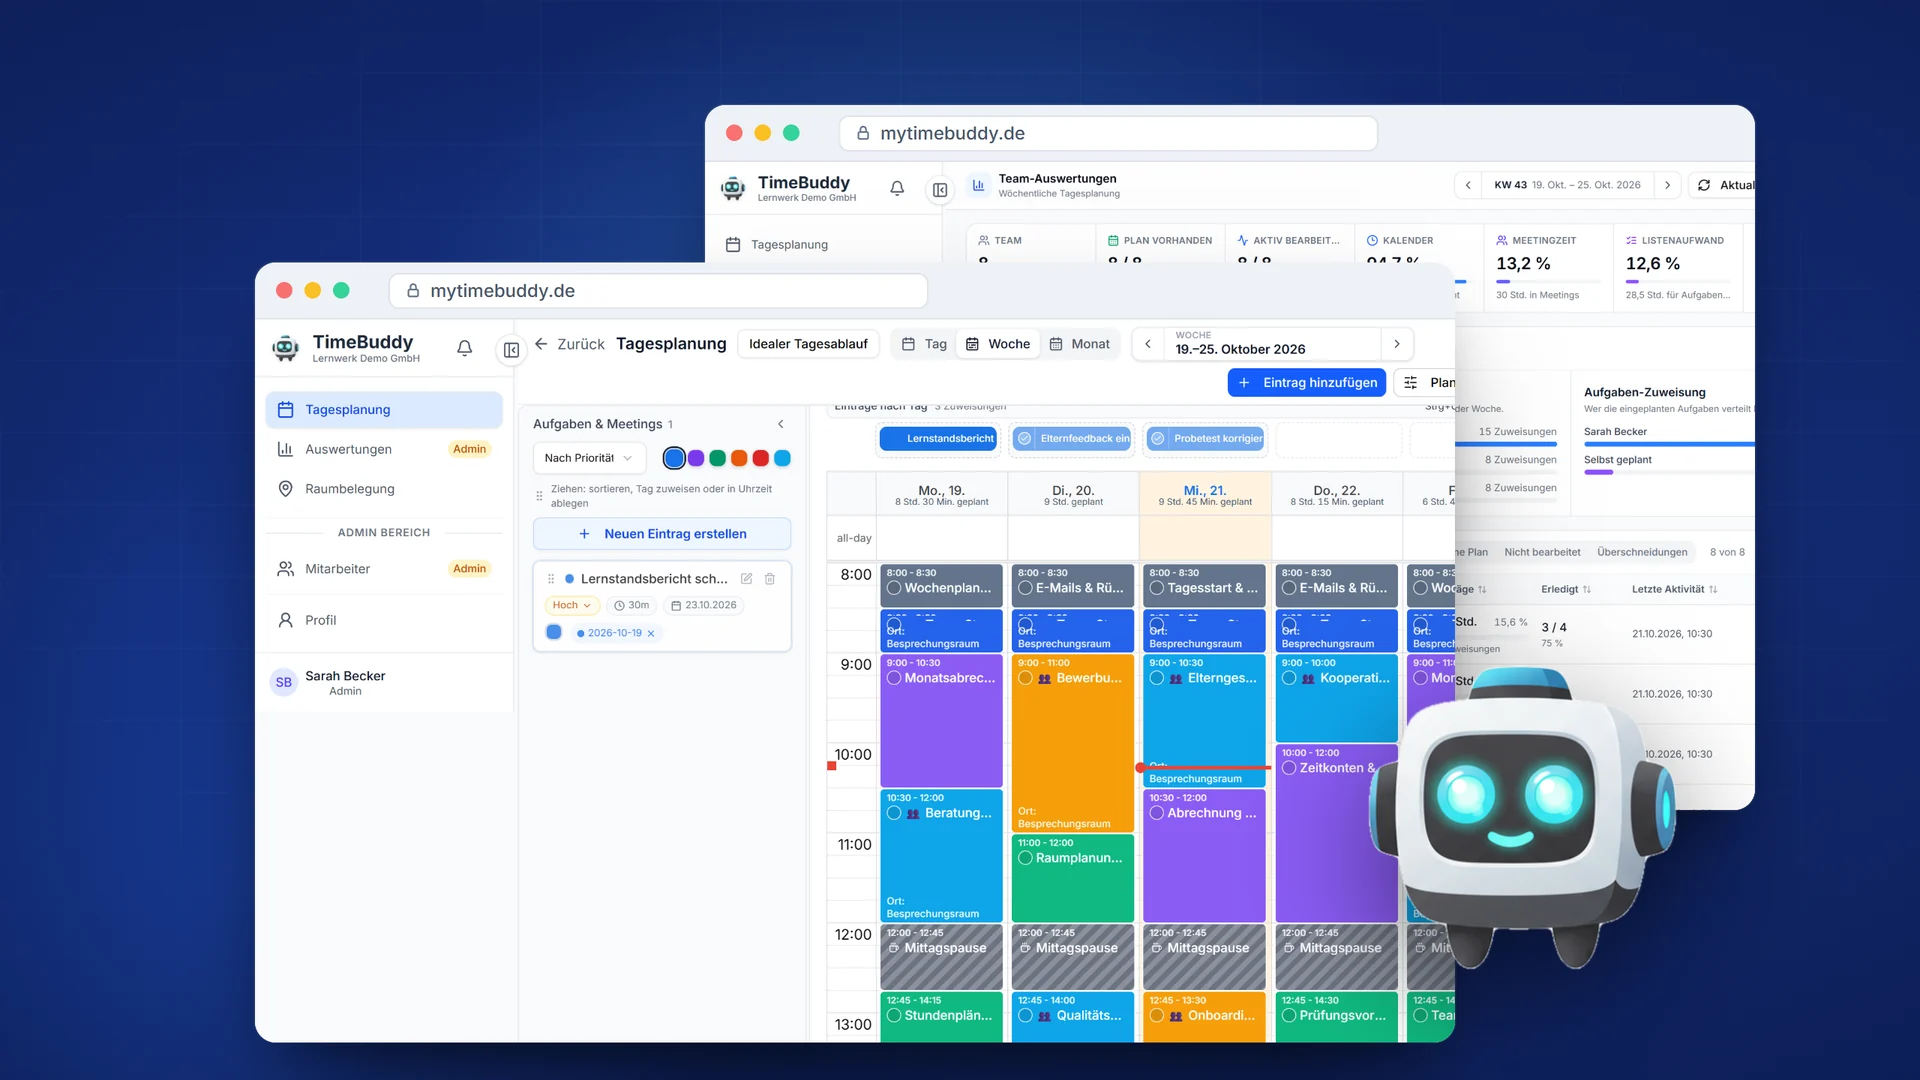Open the Überschneidungen tab in back window

tap(1642, 552)
